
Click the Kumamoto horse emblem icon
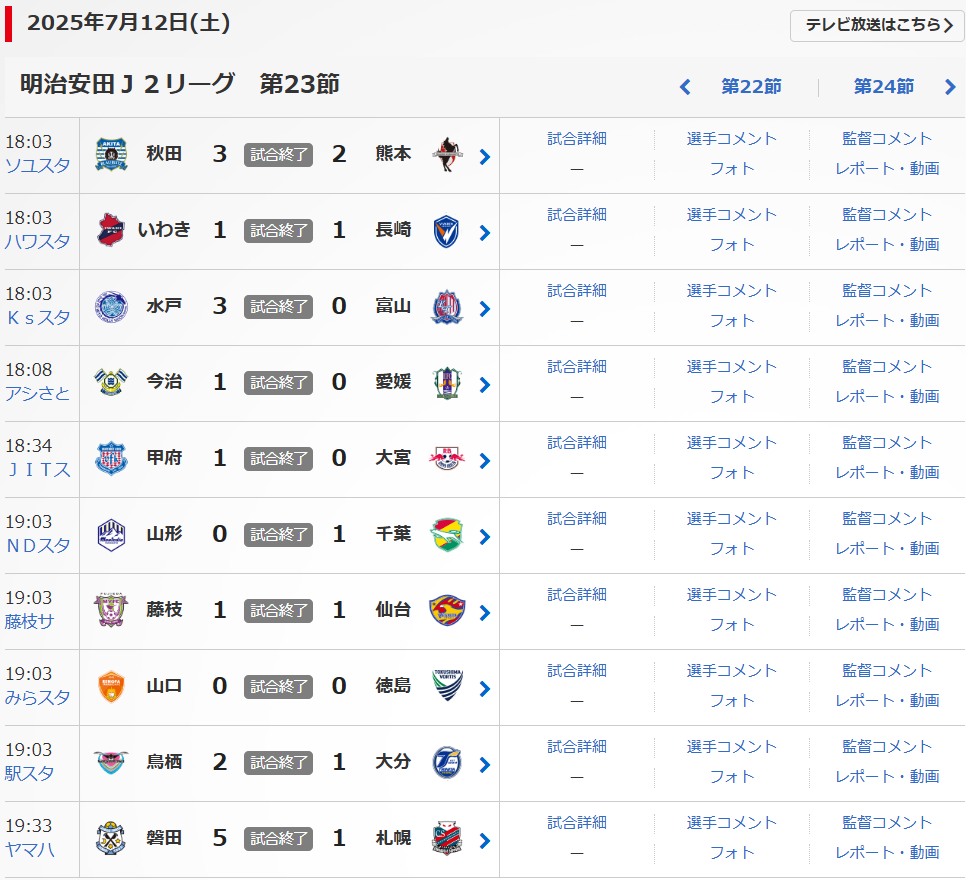pos(448,154)
